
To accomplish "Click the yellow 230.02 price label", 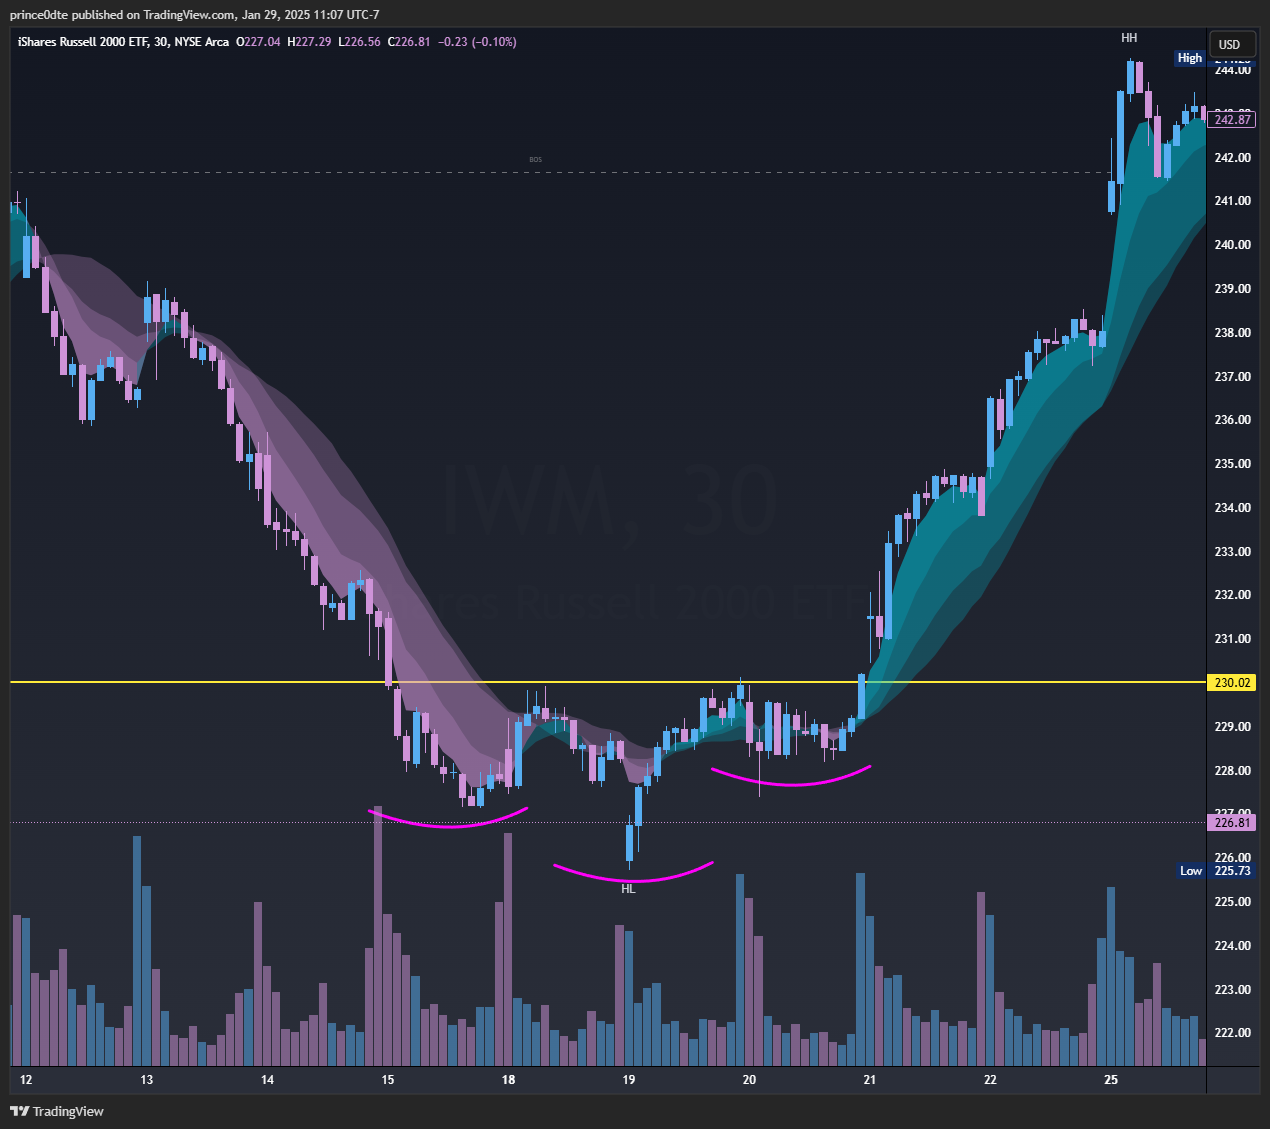I will [x=1231, y=683].
